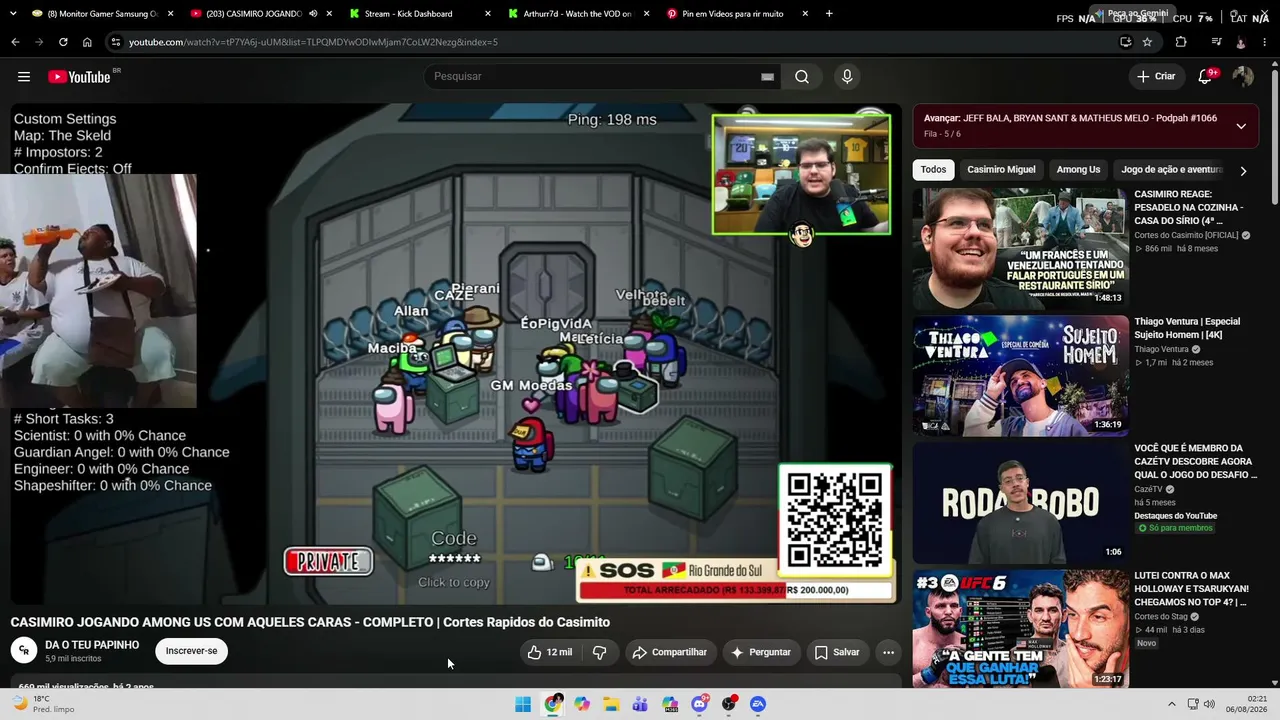Close the Stream - Kick Dashboard tab

click(x=488, y=14)
